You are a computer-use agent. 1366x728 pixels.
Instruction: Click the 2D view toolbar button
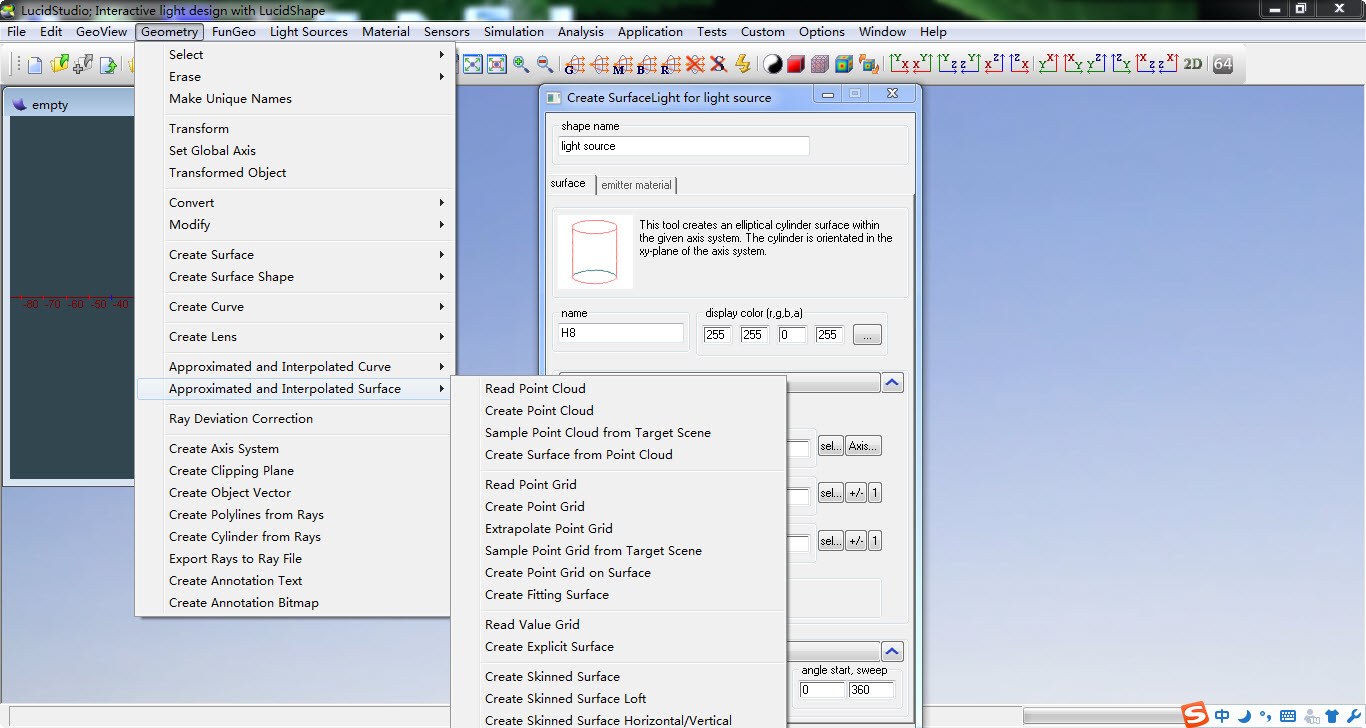(1193, 64)
